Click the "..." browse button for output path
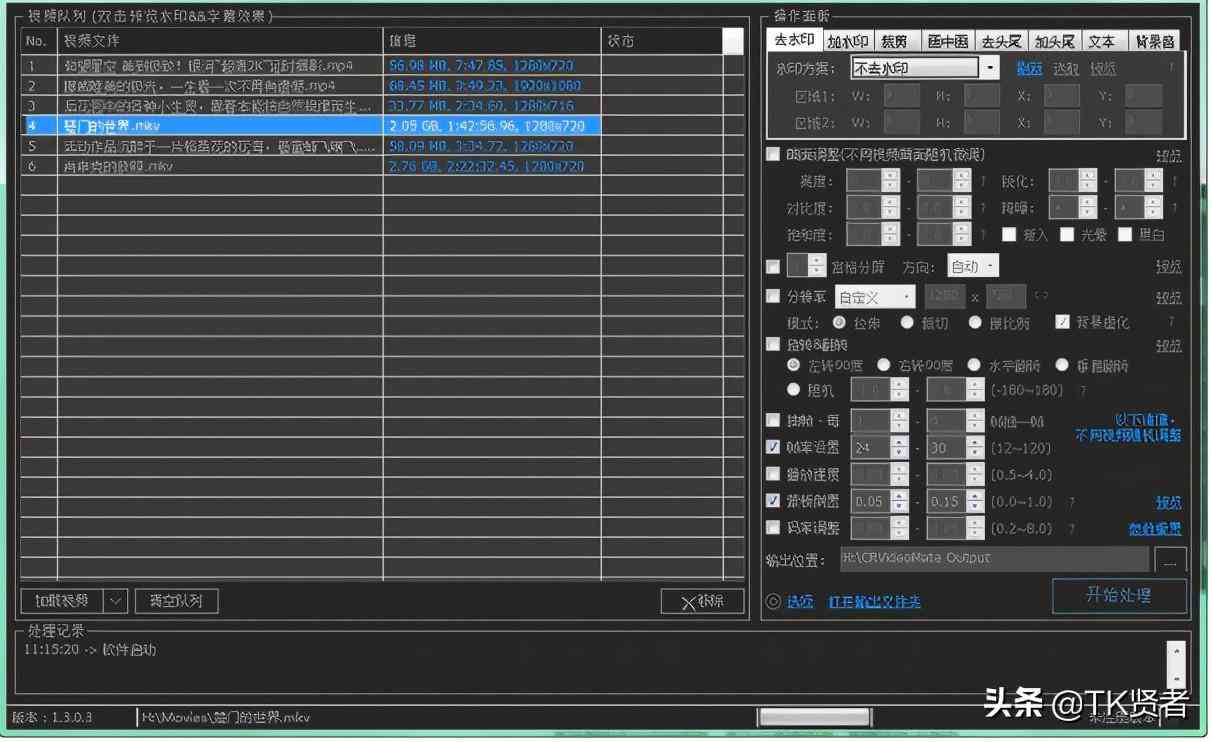This screenshot has height=742, width=1212. click(x=1170, y=560)
